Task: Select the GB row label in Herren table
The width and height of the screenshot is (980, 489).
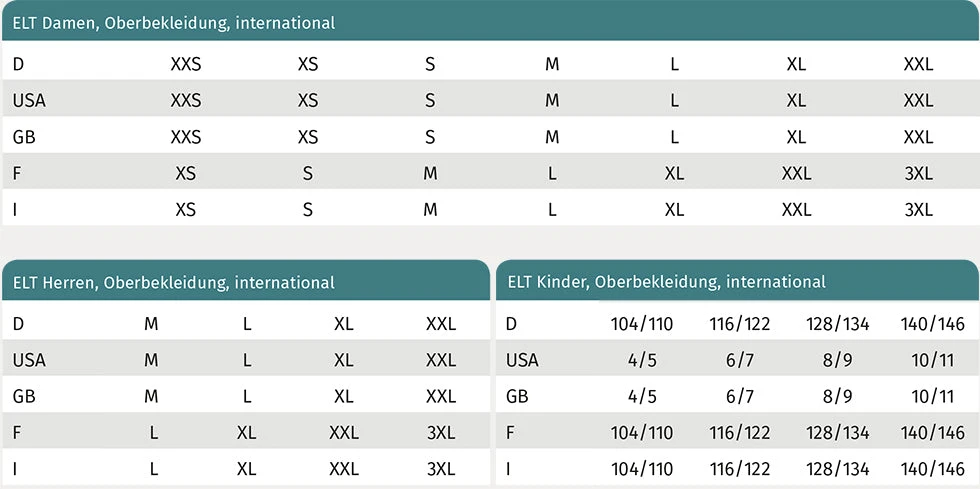Action: 24,396
